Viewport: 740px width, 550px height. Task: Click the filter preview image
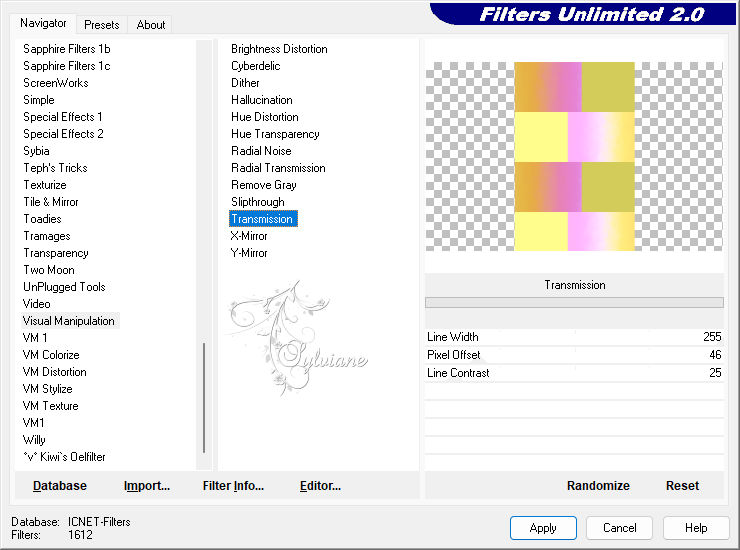(574, 156)
